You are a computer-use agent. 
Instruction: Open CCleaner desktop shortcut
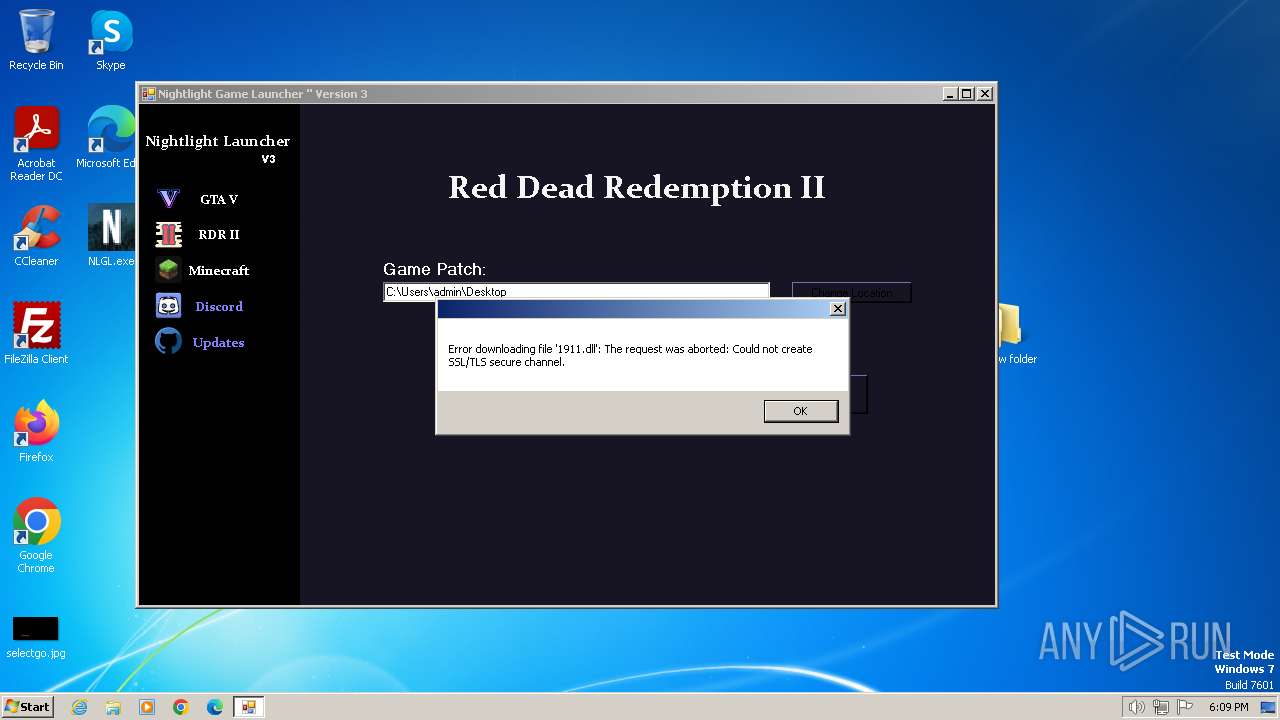36,236
